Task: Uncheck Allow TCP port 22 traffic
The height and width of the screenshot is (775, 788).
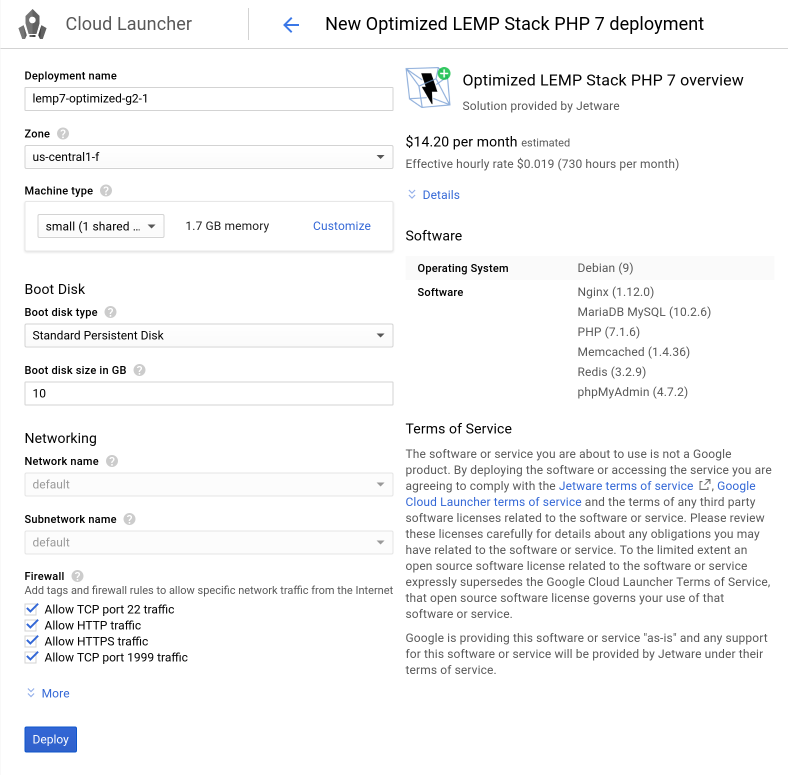Action: coord(32,609)
